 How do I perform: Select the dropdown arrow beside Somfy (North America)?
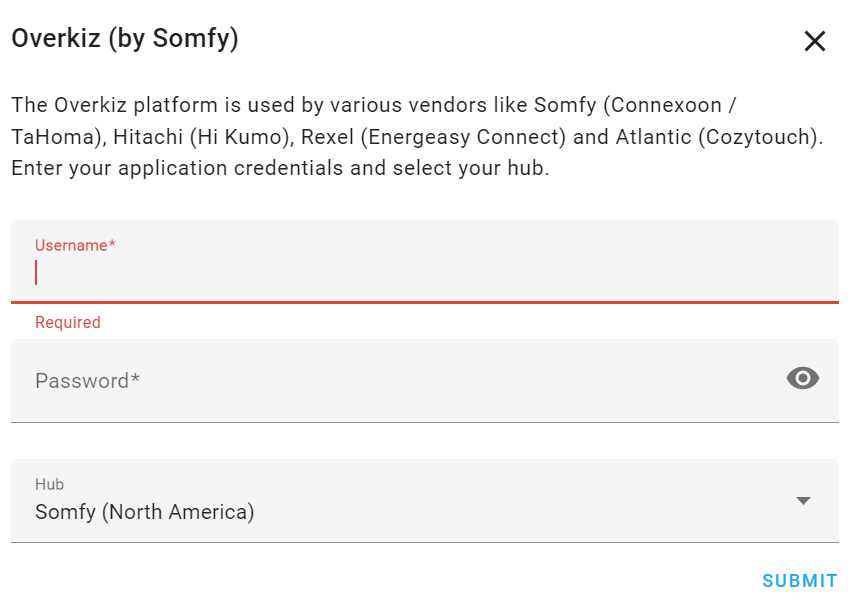tap(805, 500)
